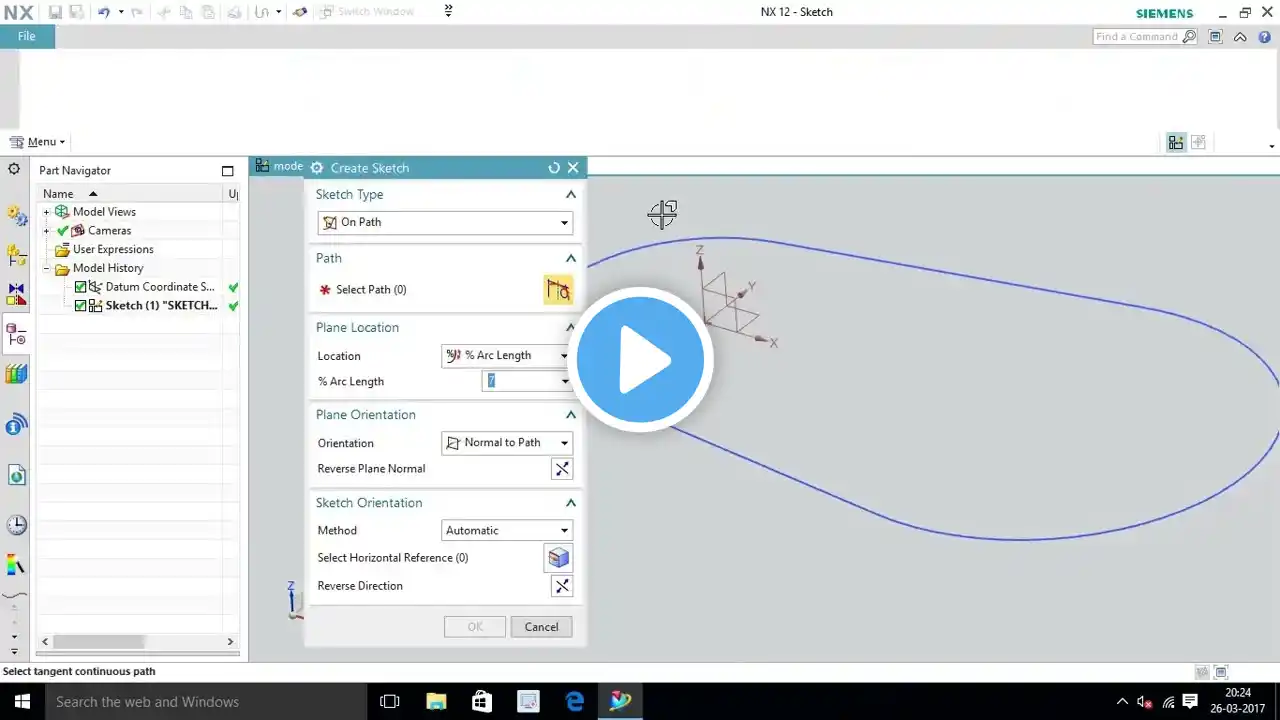
Task: Toggle the Sketch (1) checkbox
Action: (81, 306)
